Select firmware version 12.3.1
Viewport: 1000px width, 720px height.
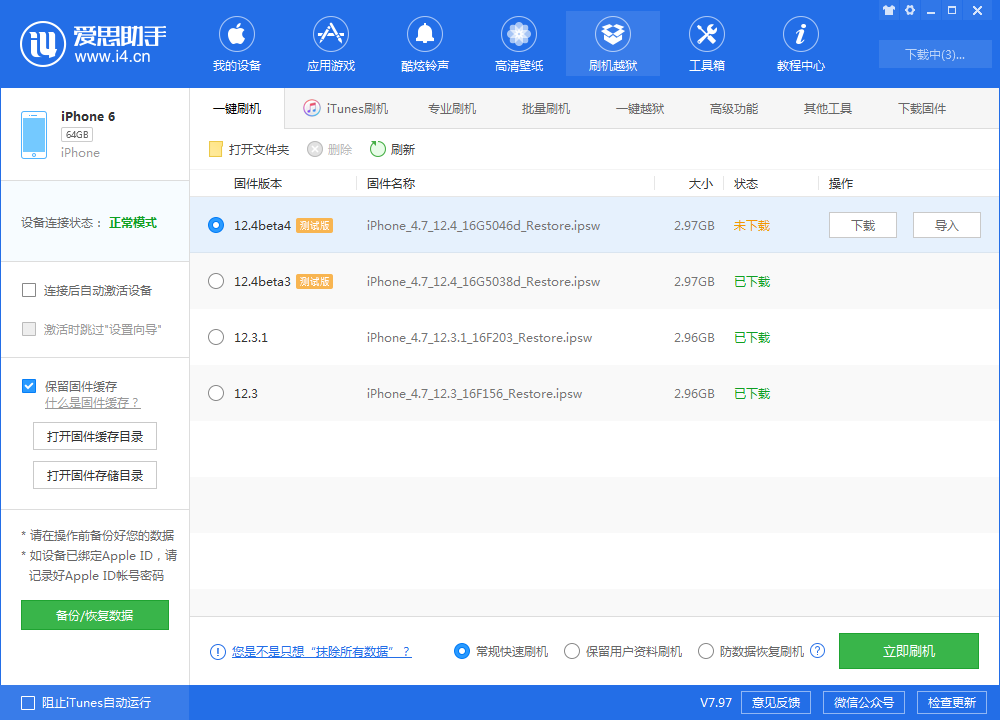click(215, 337)
